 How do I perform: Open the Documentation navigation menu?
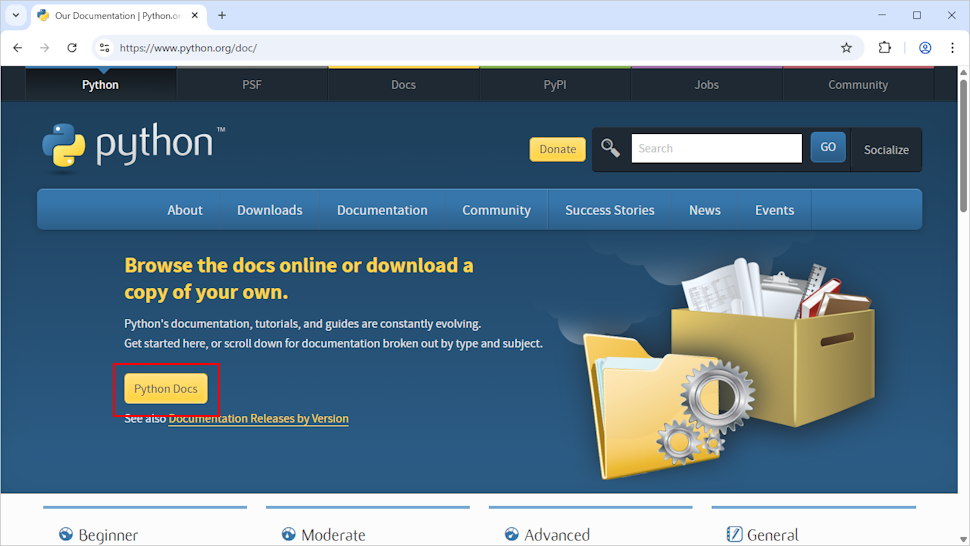[x=382, y=210]
